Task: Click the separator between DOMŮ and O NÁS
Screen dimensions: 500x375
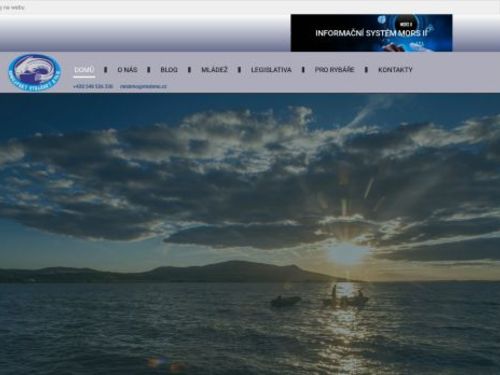Action: [x=106, y=70]
